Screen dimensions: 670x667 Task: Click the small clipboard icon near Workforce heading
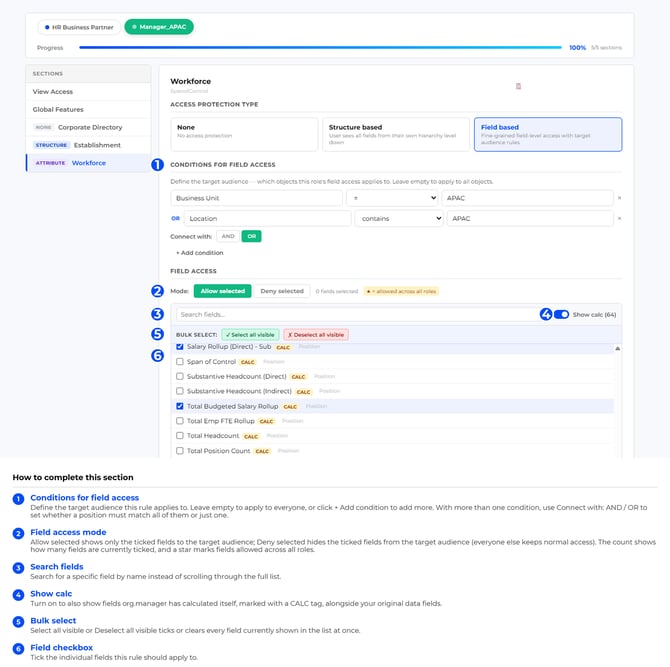pyautogui.click(x=518, y=86)
